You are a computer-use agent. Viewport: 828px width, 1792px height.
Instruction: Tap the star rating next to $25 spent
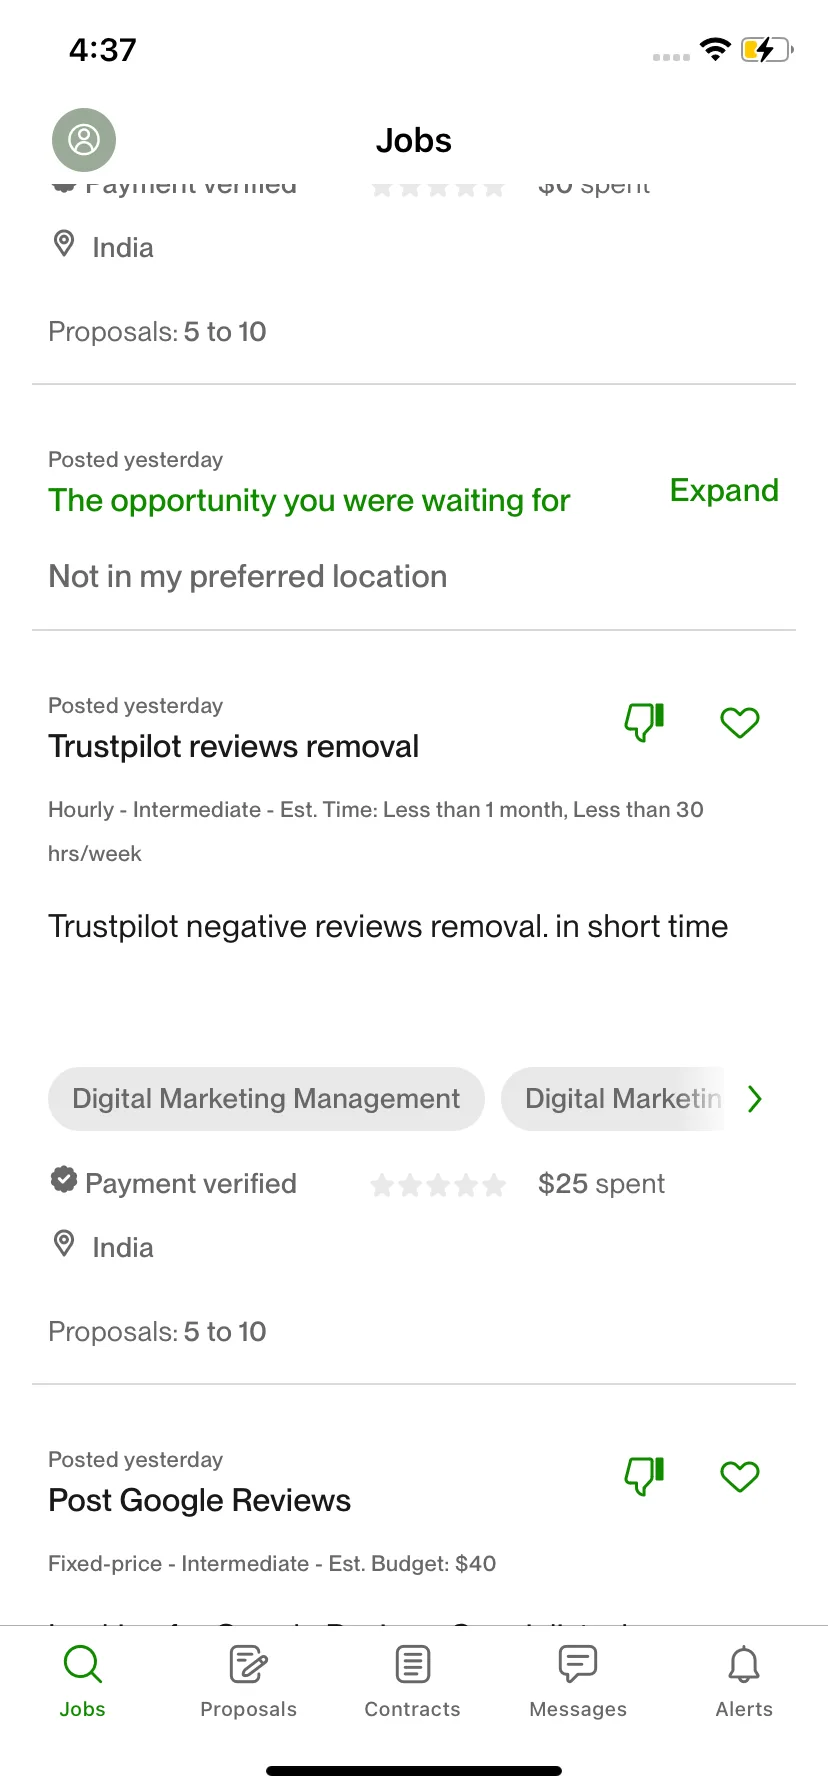pos(438,1185)
